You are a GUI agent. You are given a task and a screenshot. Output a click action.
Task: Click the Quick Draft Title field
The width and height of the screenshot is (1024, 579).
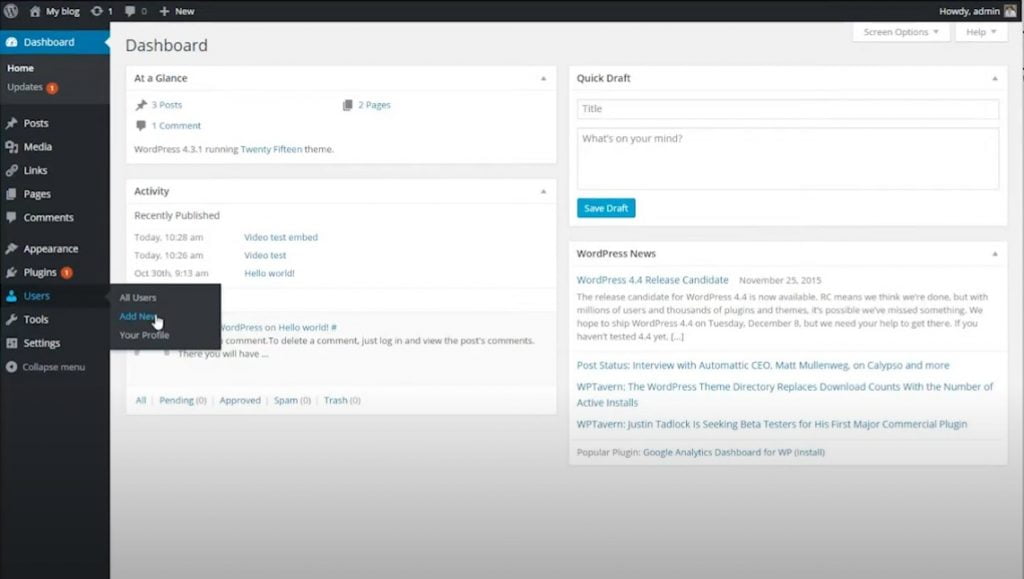pyautogui.click(x=787, y=109)
